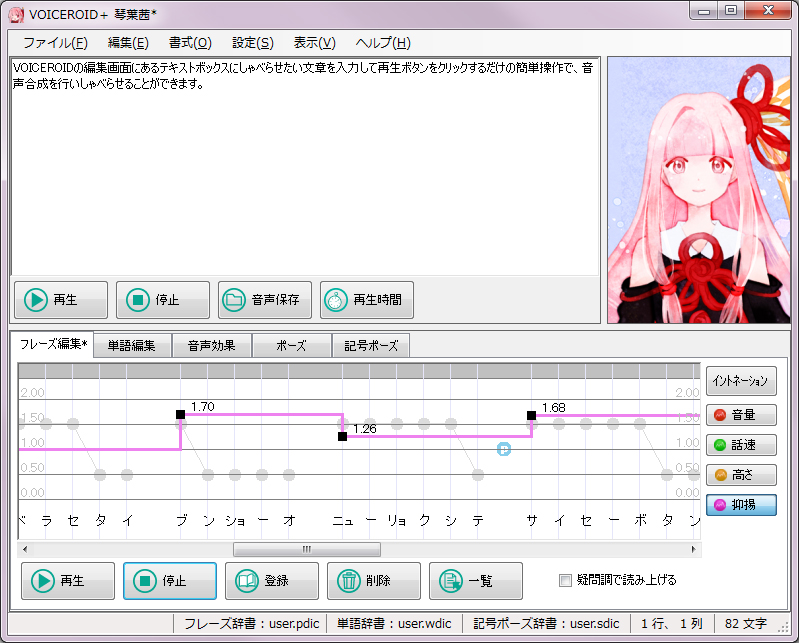Click the scrollbar right arrow
The width and height of the screenshot is (799, 643).
pos(694,549)
